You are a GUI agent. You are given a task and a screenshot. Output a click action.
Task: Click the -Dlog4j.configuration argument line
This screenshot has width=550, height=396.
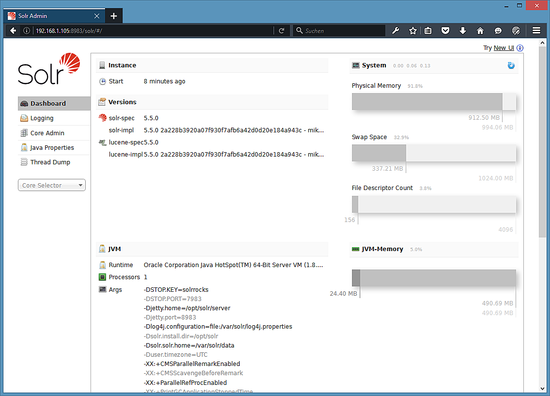tap(218, 327)
